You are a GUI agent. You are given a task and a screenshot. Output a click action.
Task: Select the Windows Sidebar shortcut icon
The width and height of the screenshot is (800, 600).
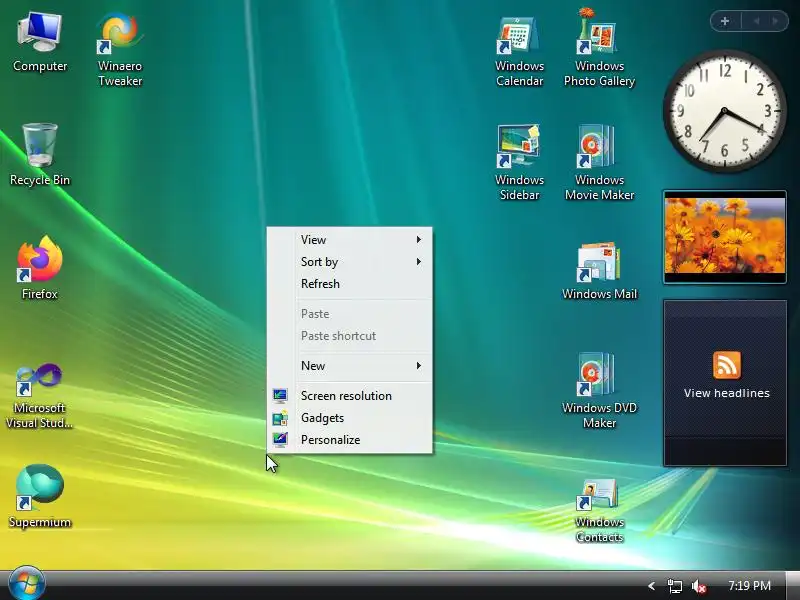pyautogui.click(x=519, y=163)
